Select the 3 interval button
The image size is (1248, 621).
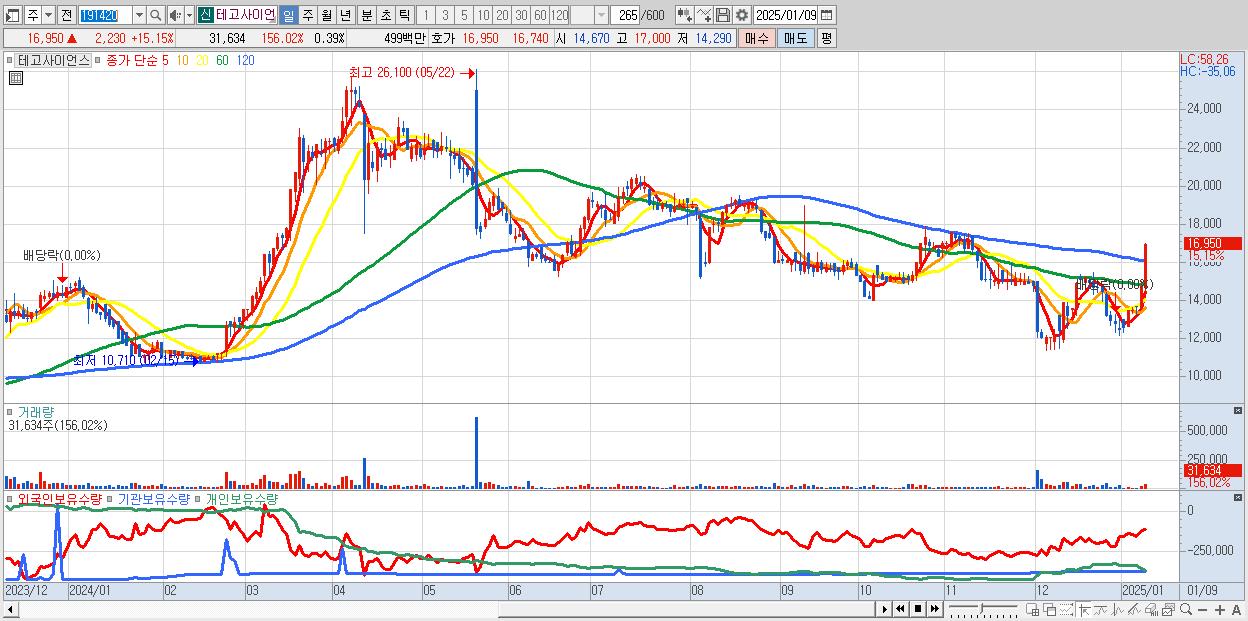pos(445,15)
